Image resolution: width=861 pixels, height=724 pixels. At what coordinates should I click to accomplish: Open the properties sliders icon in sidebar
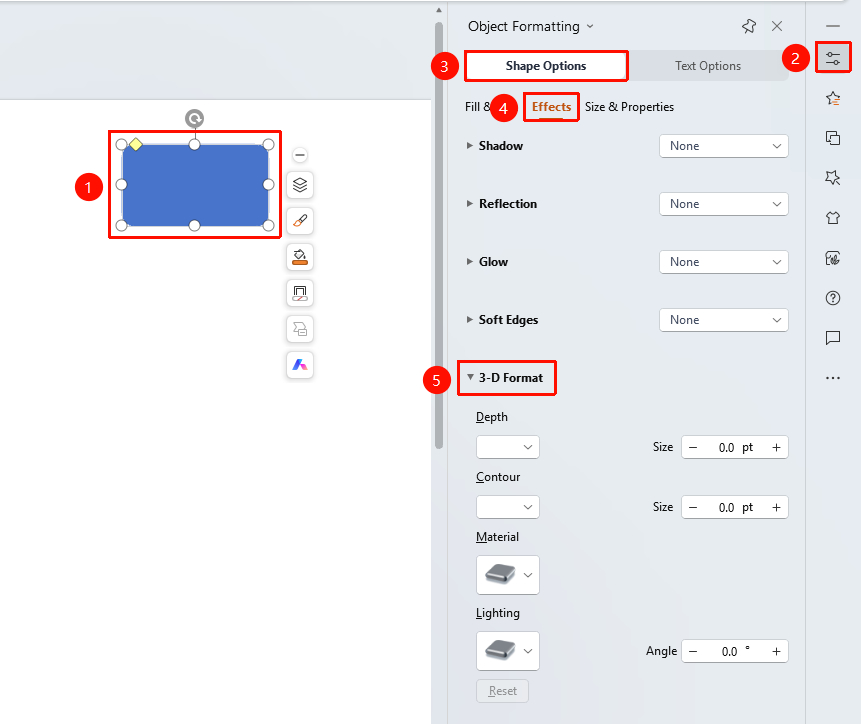pos(833,58)
